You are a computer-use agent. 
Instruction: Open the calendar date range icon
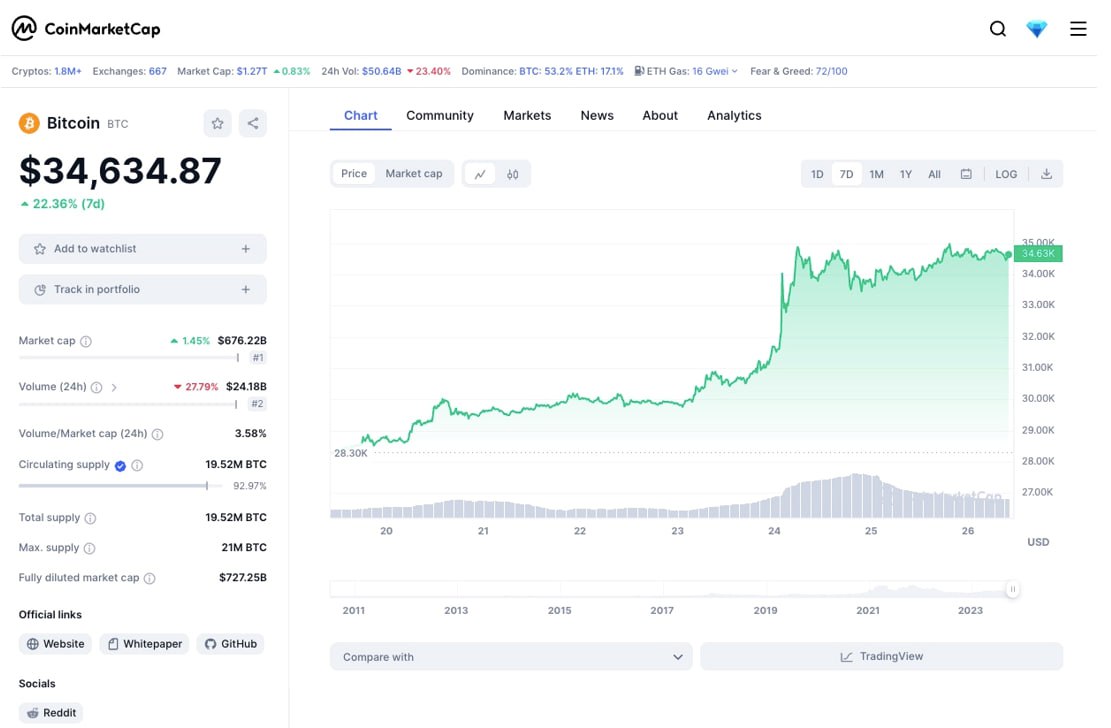(966, 174)
